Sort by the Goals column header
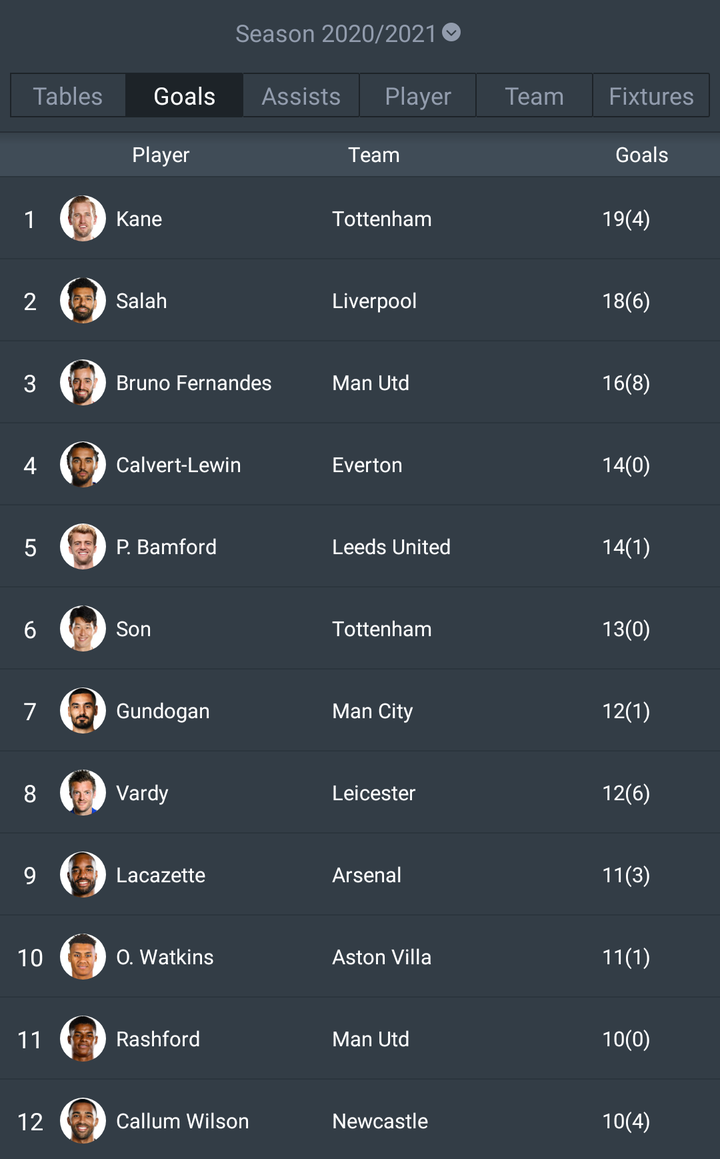Viewport: 720px width, 1159px height. pyautogui.click(x=642, y=154)
